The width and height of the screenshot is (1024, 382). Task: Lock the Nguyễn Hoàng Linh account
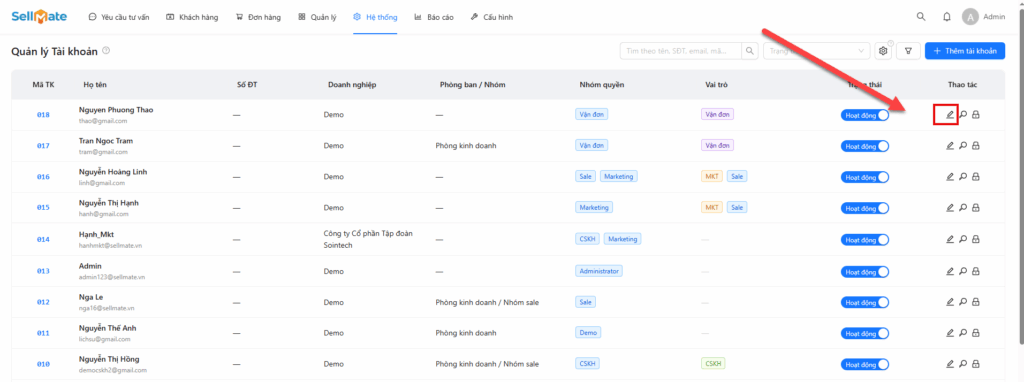(976, 177)
